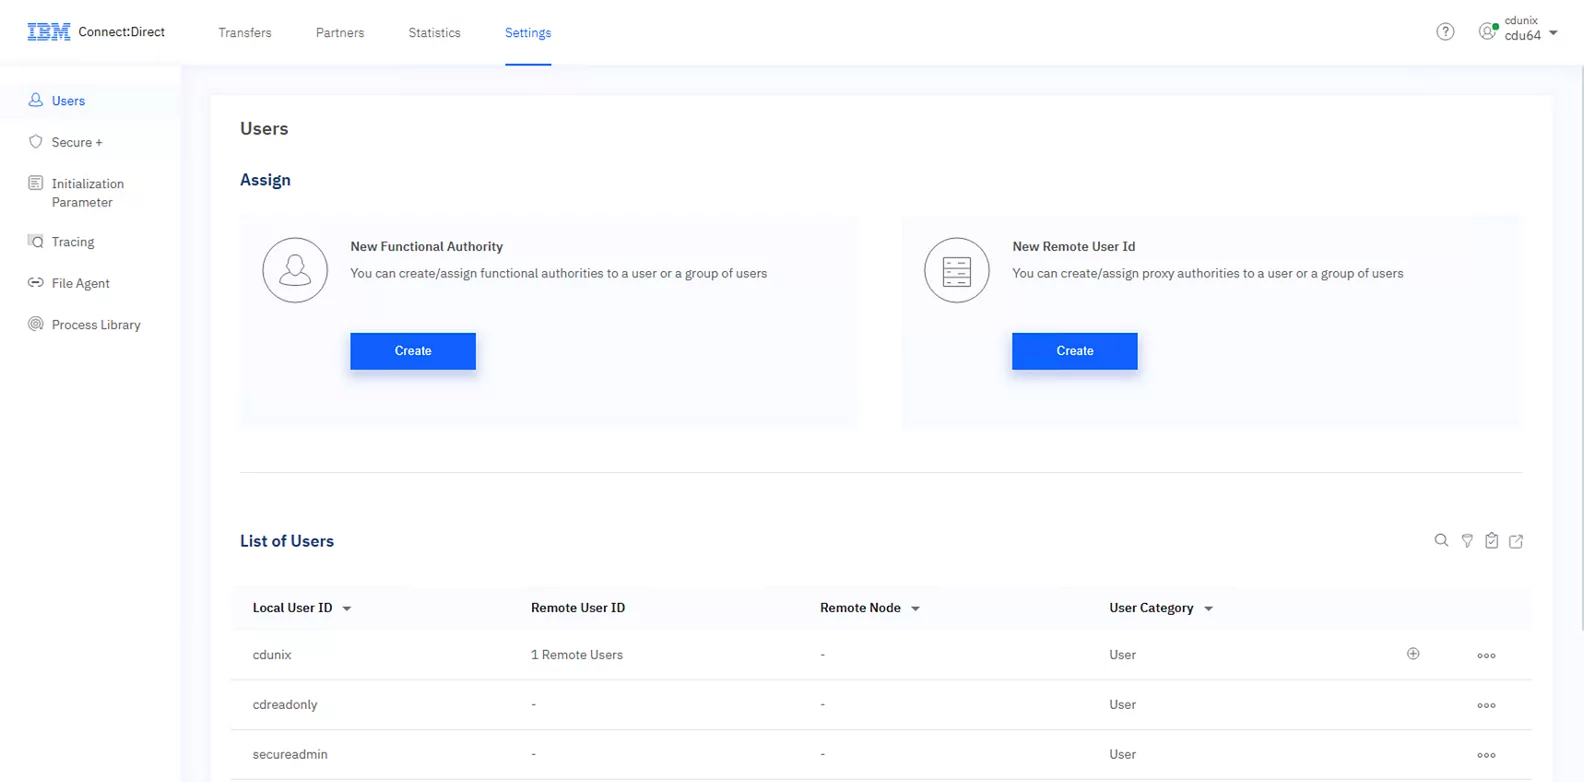Image resolution: width=1584 pixels, height=782 pixels.
Task: Click the clipboard icon above the users table
Action: click(x=1491, y=541)
